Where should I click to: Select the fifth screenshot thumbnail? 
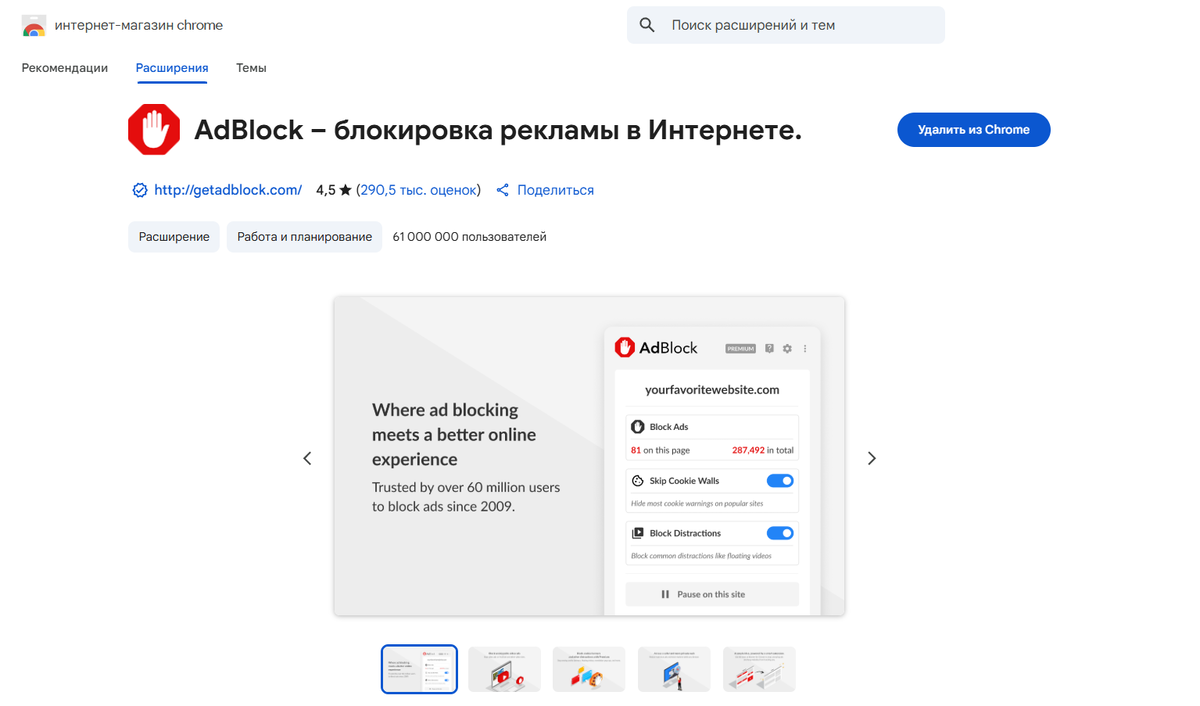[759, 669]
